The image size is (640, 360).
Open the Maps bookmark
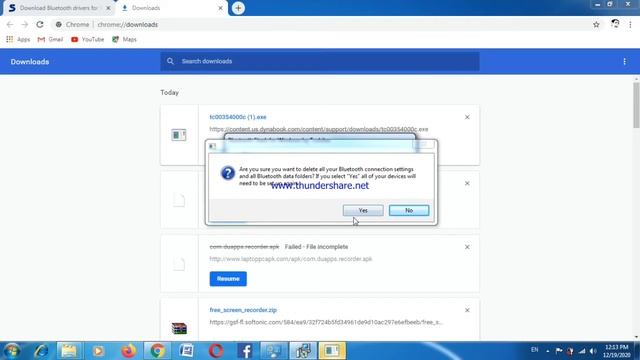pyautogui.click(x=124, y=40)
